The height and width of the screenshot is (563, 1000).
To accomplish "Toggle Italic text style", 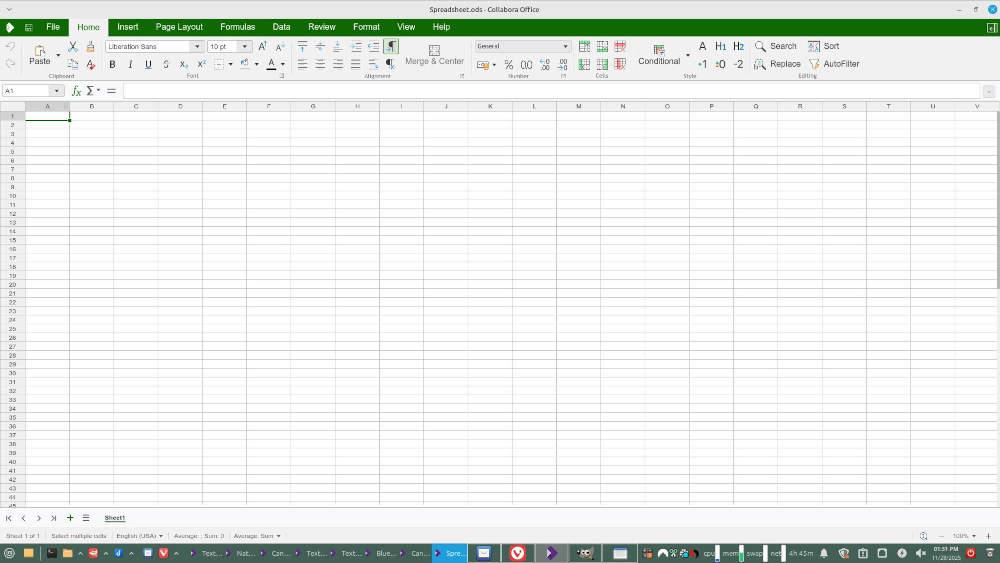I will click(130, 65).
